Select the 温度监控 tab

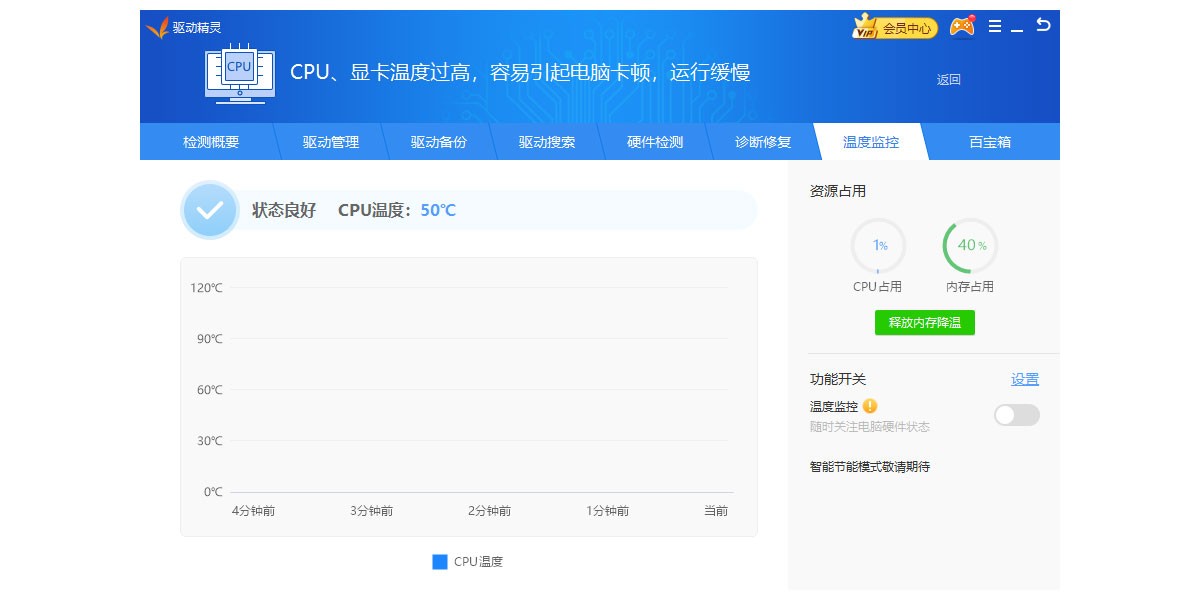coord(871,142)
